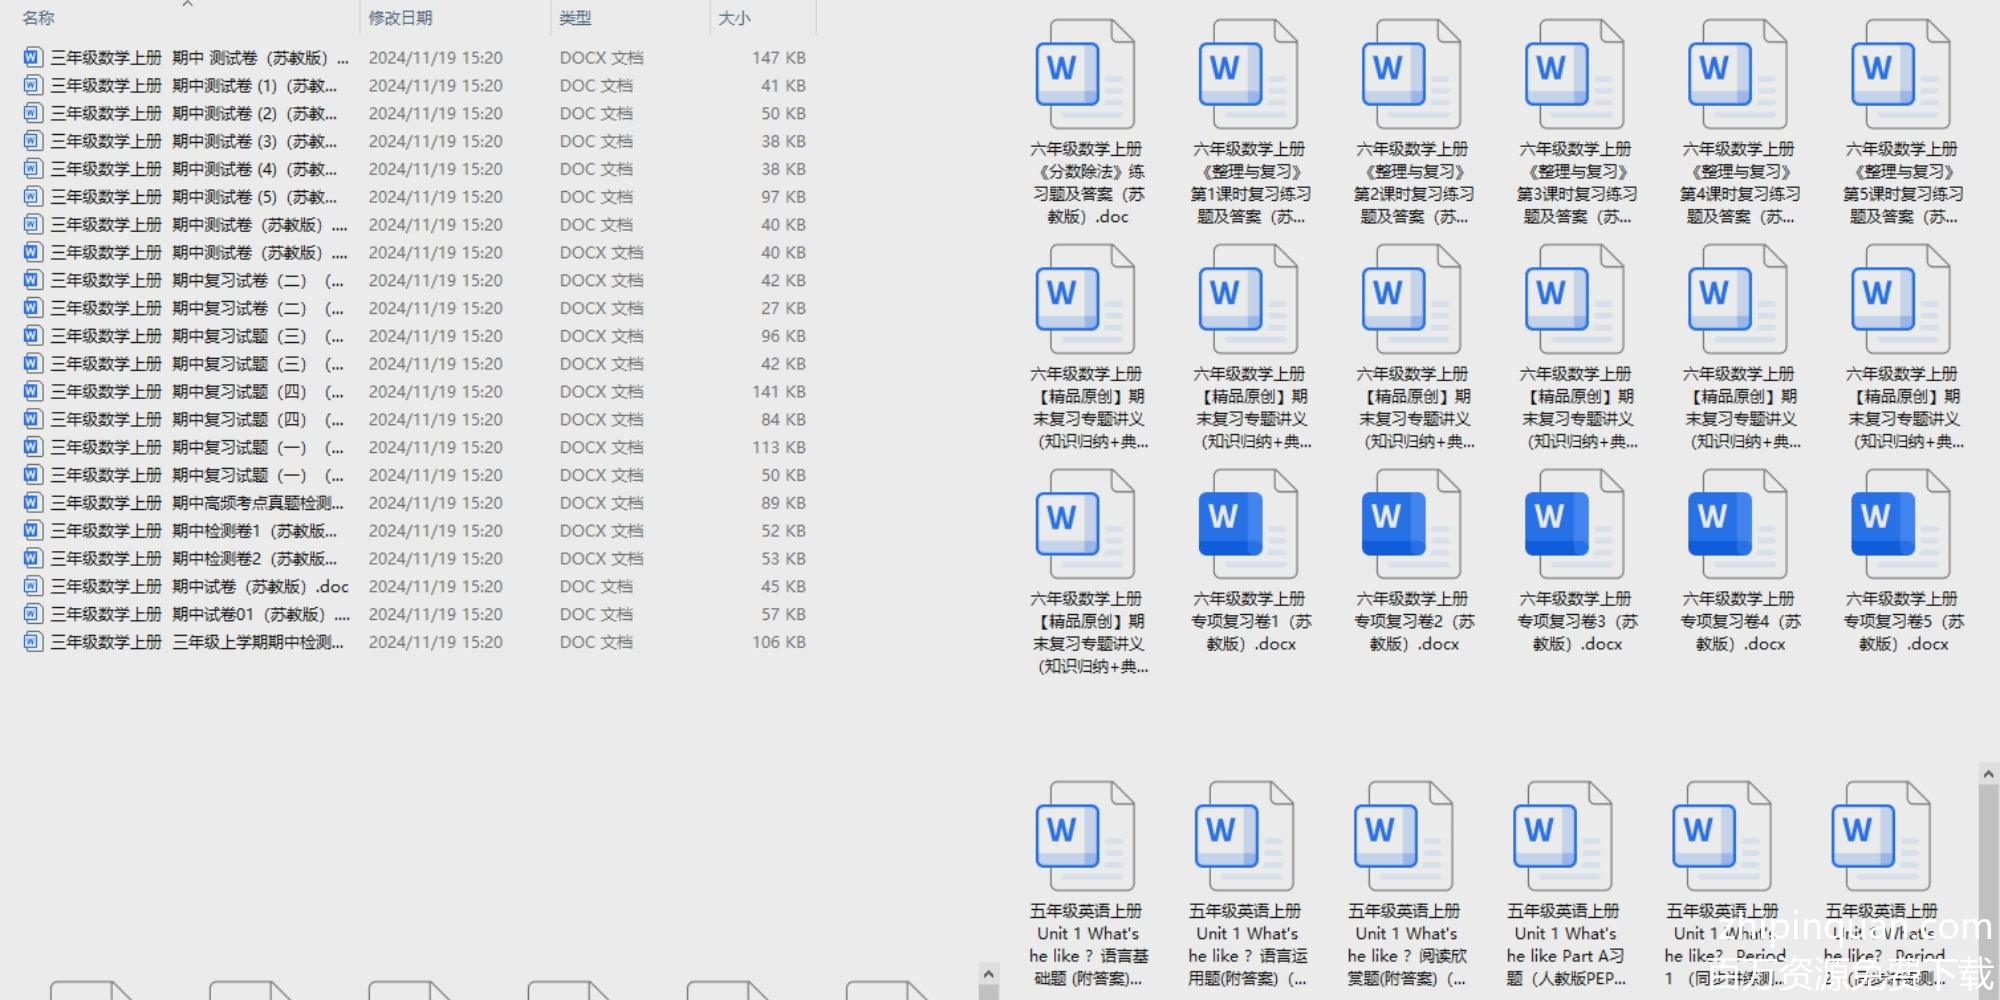Open the 专项复习卷3 docx file icon
The image size is (2000, 1000).
(1574, 527)
